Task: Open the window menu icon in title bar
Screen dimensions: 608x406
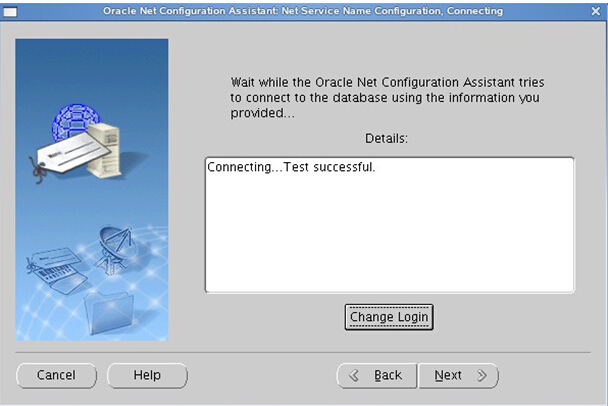Action: tap(10, 11)
